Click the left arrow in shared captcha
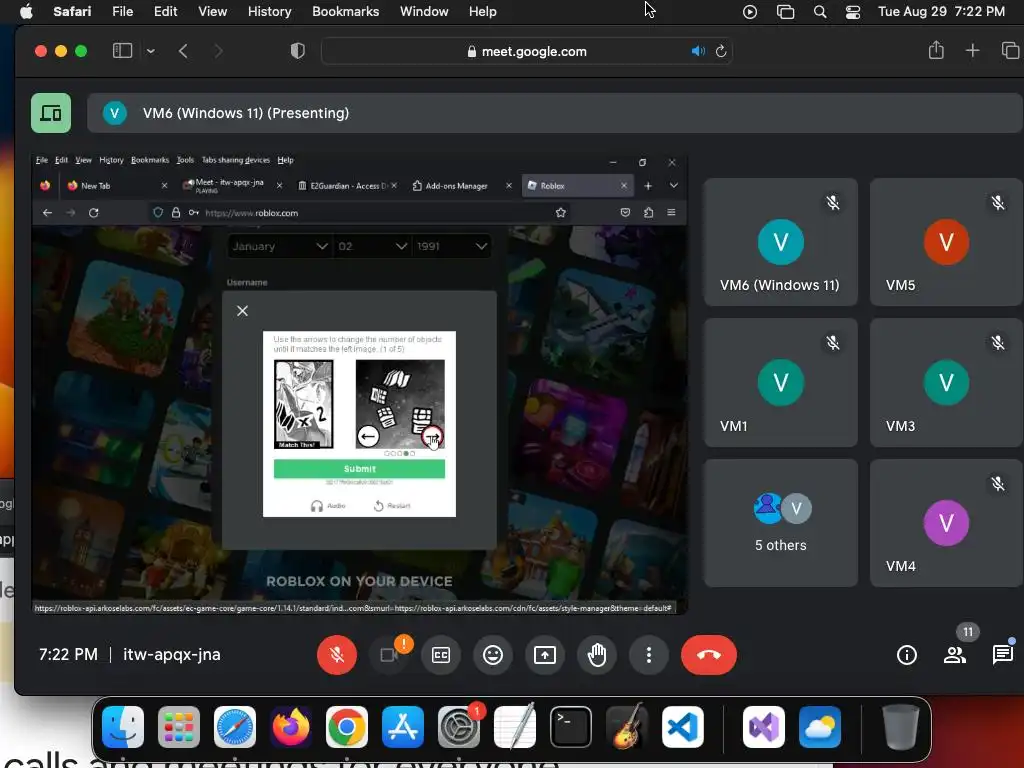The height and width of the screenshot is (768, 1024). [368, 436]
